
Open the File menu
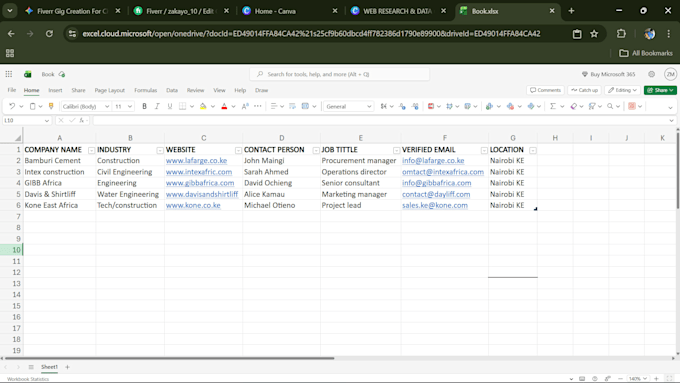12,90
